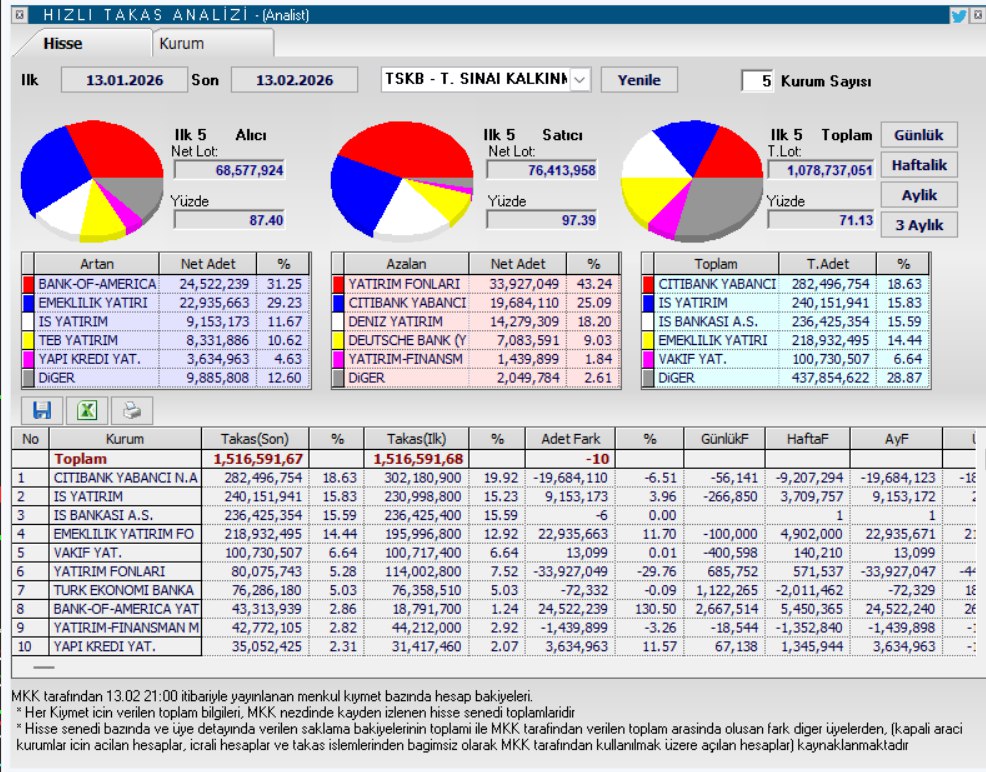Click Net Lot value 76,413,958
Screen dimensions: 986x772
point(541,170)
